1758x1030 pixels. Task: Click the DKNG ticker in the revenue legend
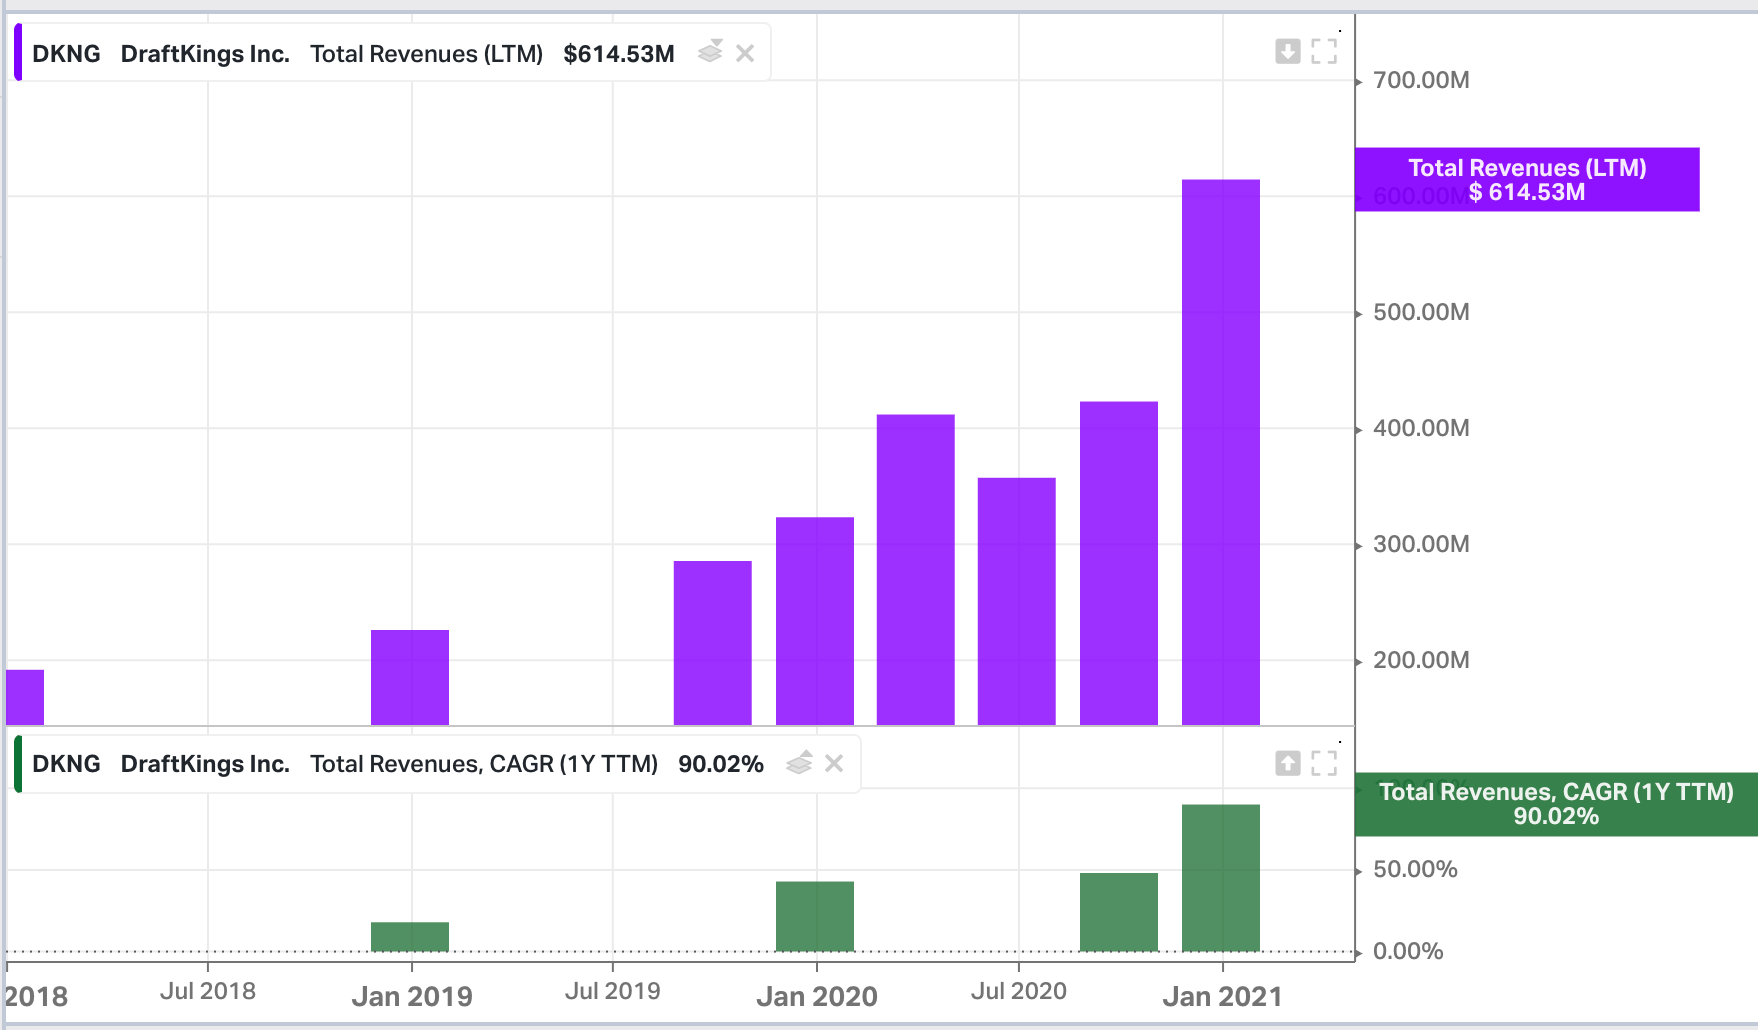pos(66,54)
